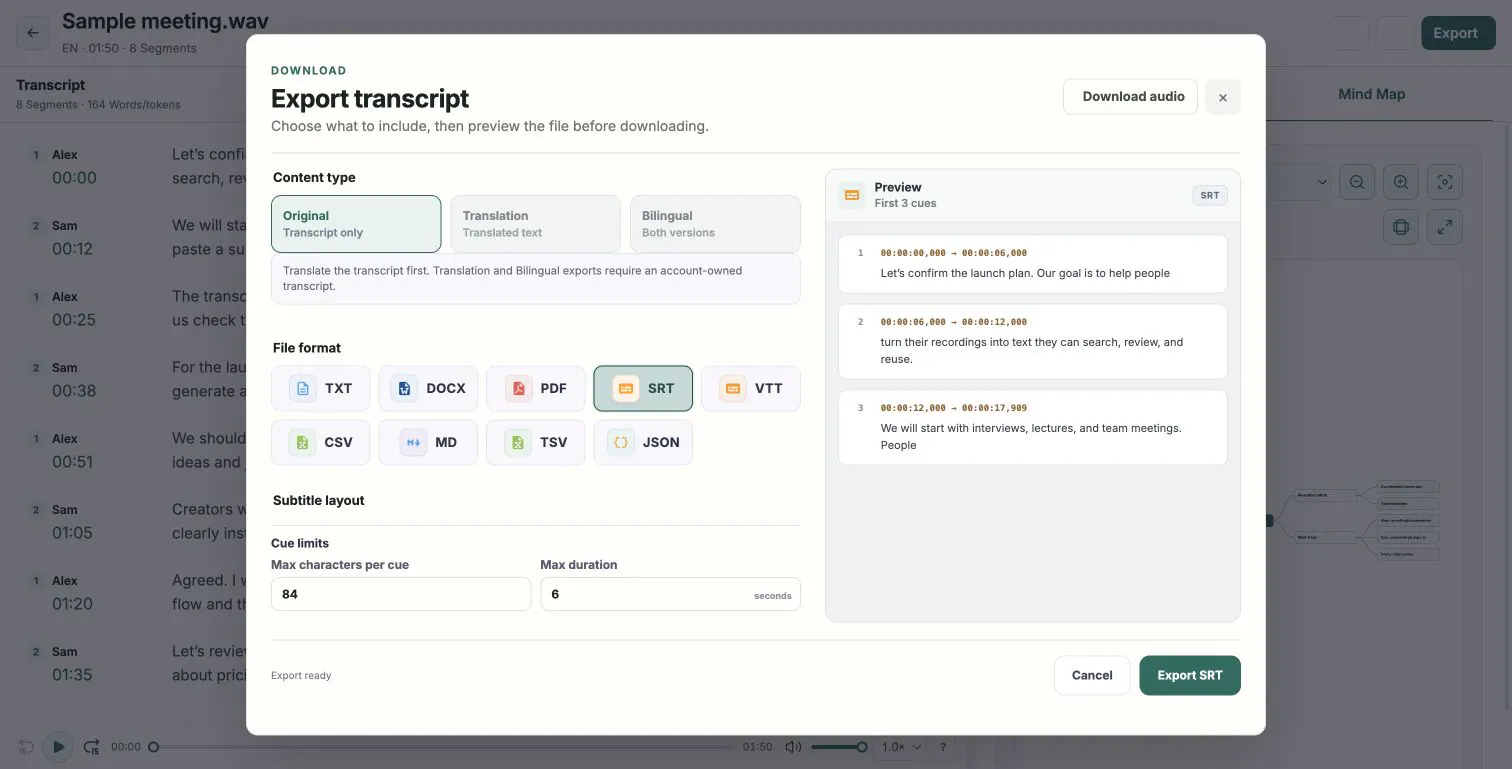Screen dimensions: 1512x769
Task: Pick TSV as file format
Action: (x=536, y=442)
